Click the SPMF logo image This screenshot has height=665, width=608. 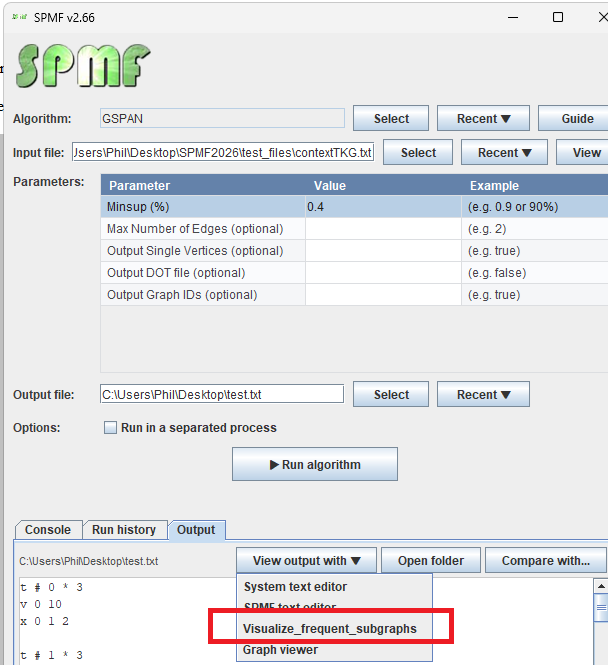(x=83, y=66)
